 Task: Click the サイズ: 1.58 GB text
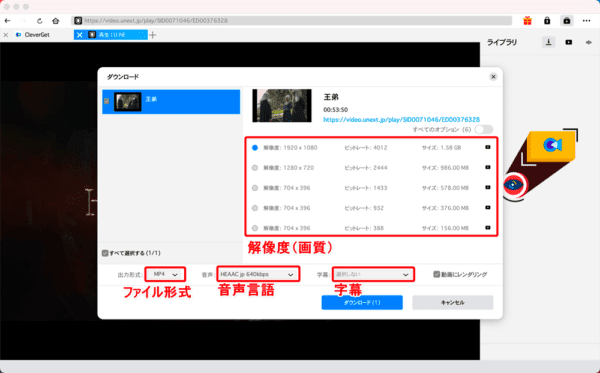pyautogui.click(x=442, y=148)
